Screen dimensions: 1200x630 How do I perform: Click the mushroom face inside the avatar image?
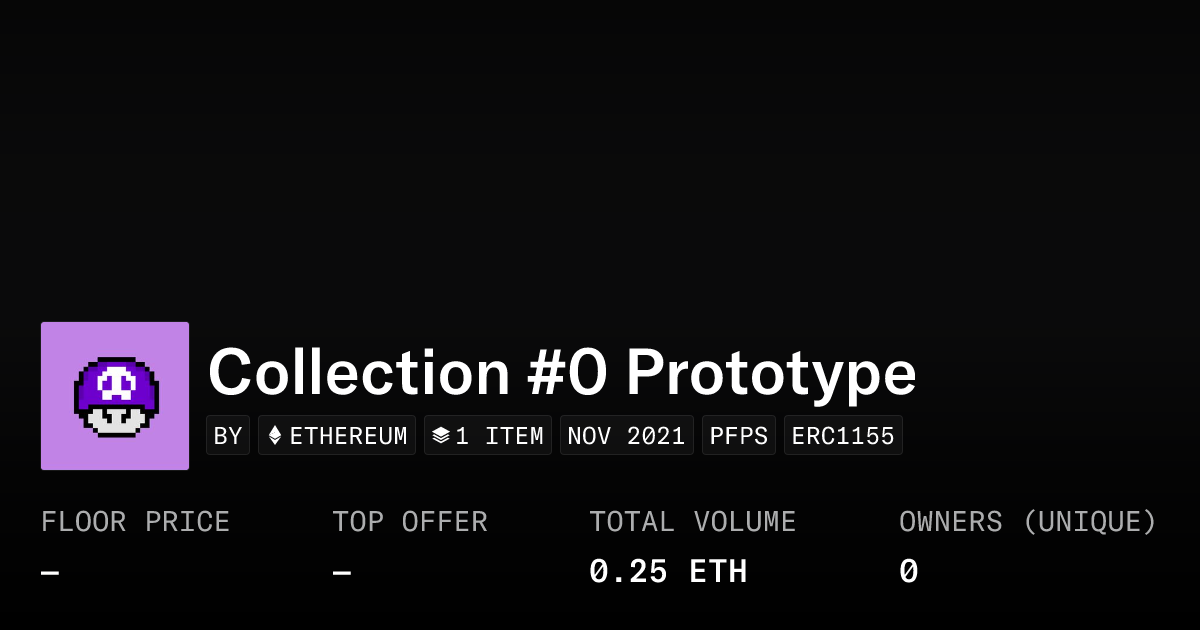click(114, 385)
